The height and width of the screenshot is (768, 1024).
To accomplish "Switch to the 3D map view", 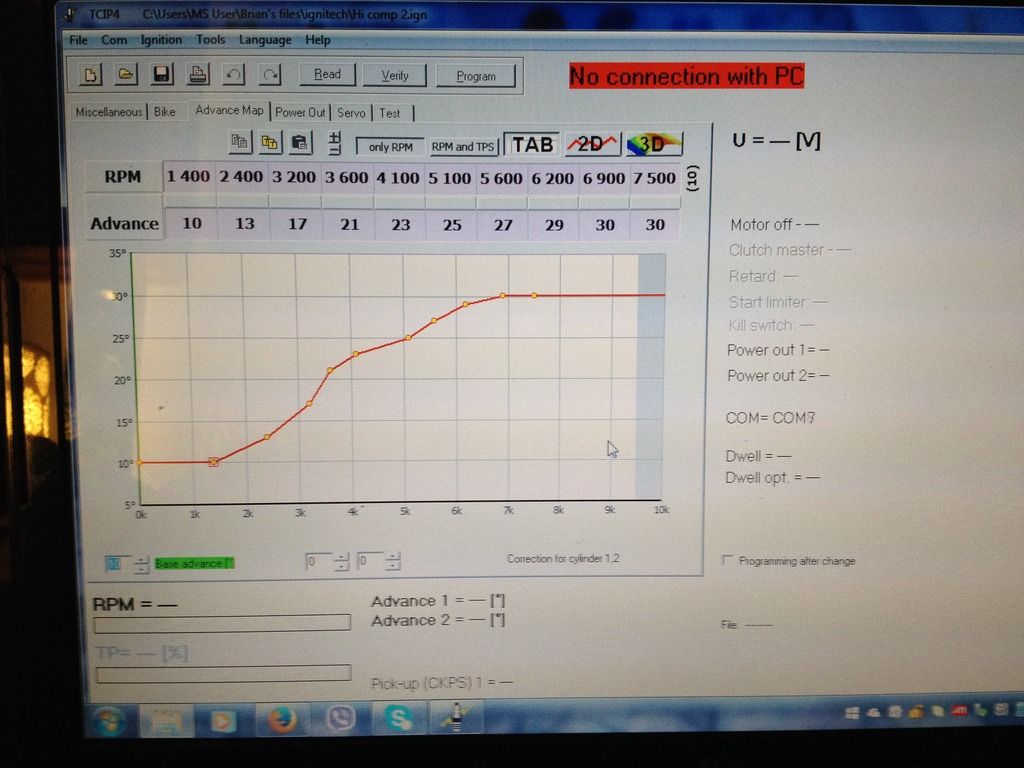I will [x=653, y=144].
